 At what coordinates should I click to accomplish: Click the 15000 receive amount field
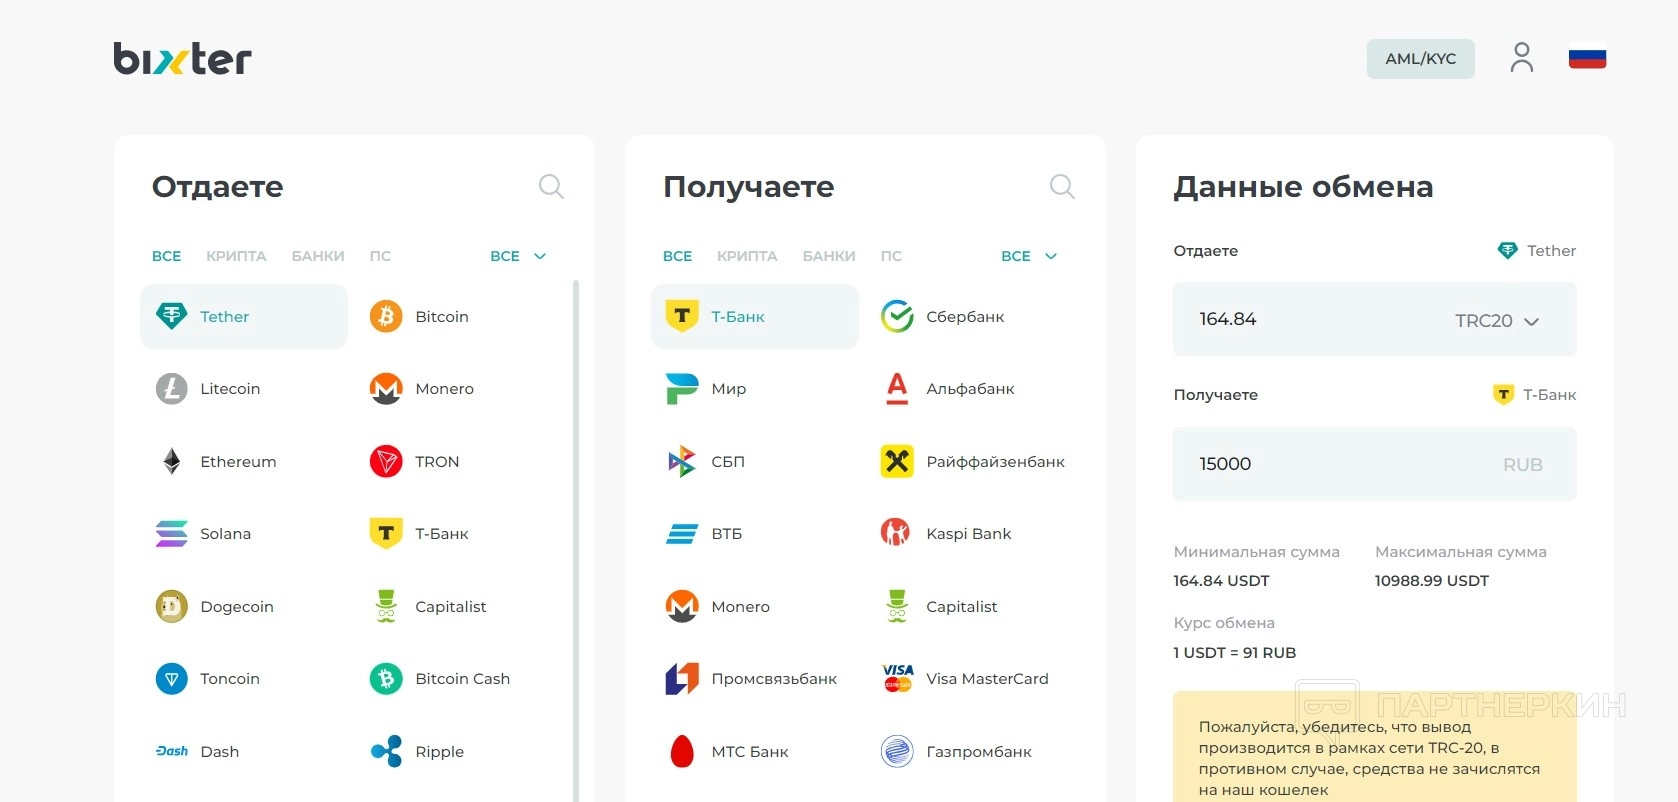[1374, 464]
